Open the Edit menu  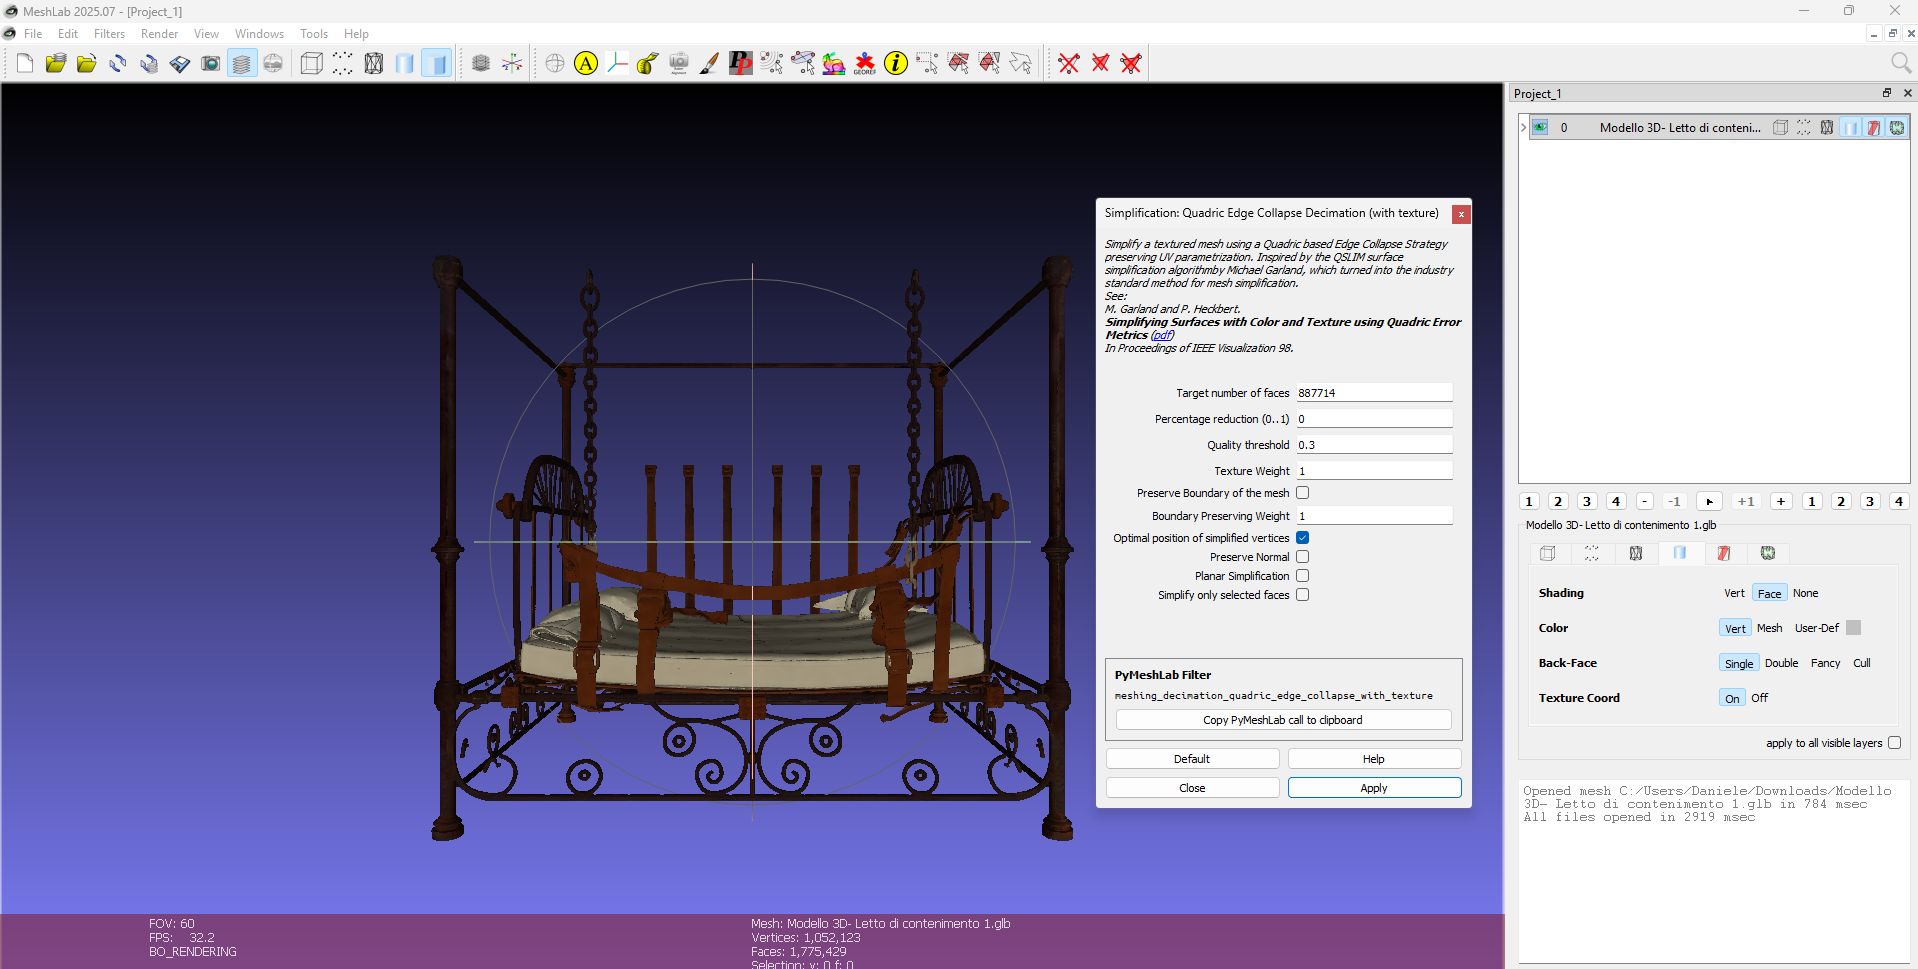click(x=68, y=34)
